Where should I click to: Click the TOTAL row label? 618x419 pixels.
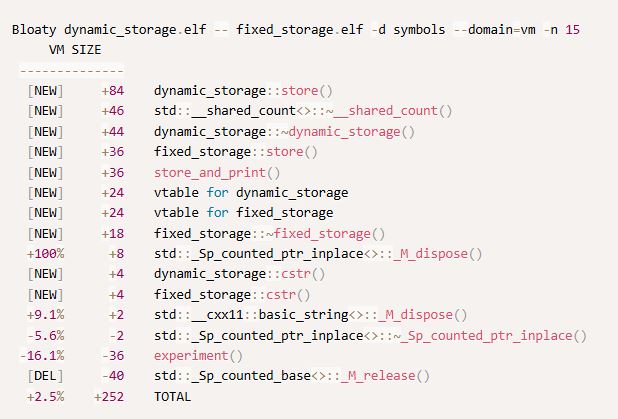click(172, 396)
